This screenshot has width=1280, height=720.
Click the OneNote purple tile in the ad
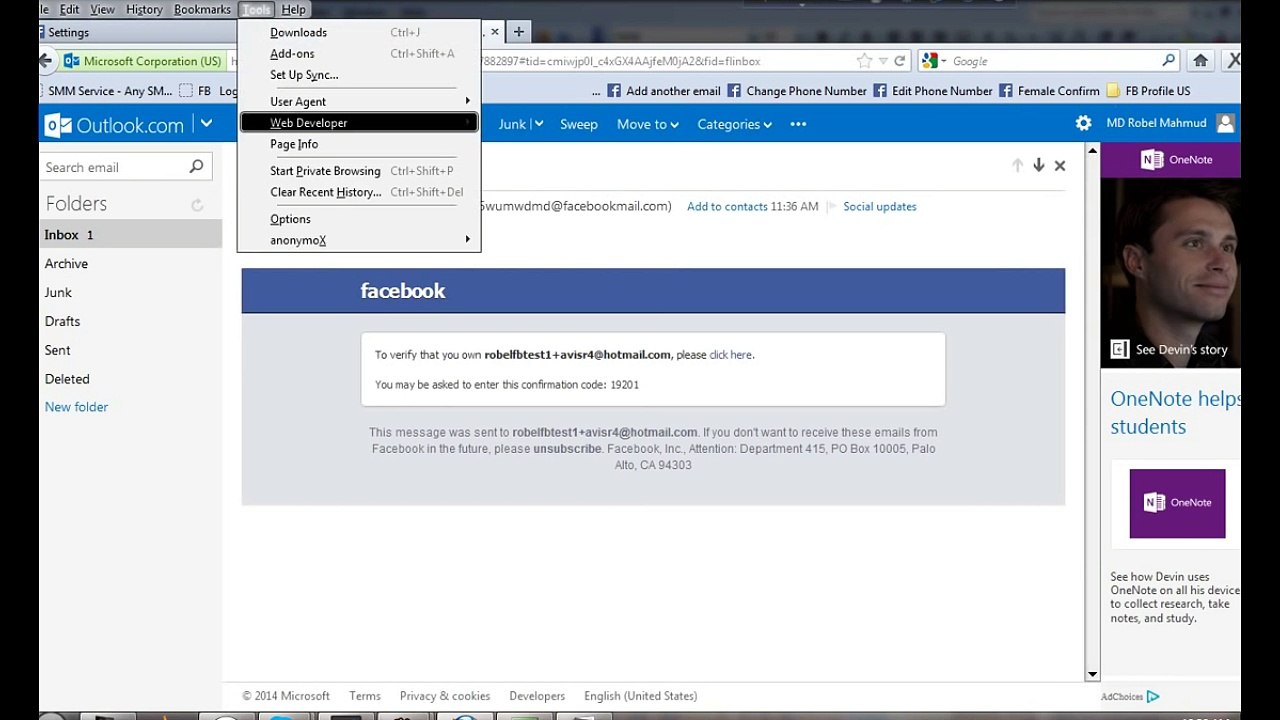pyautogui.click(x=1177, y=503)
